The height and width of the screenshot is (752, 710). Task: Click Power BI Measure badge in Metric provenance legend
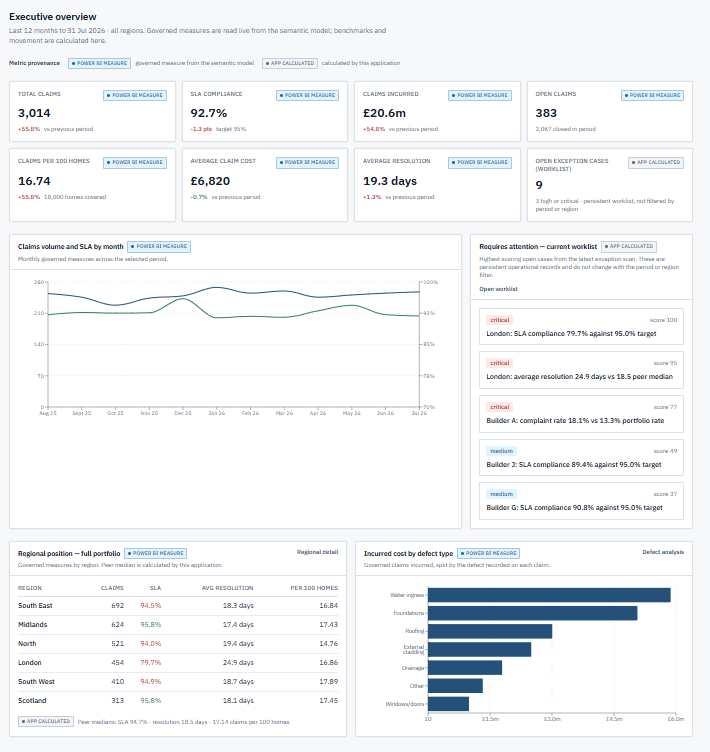tap(99, 63)
